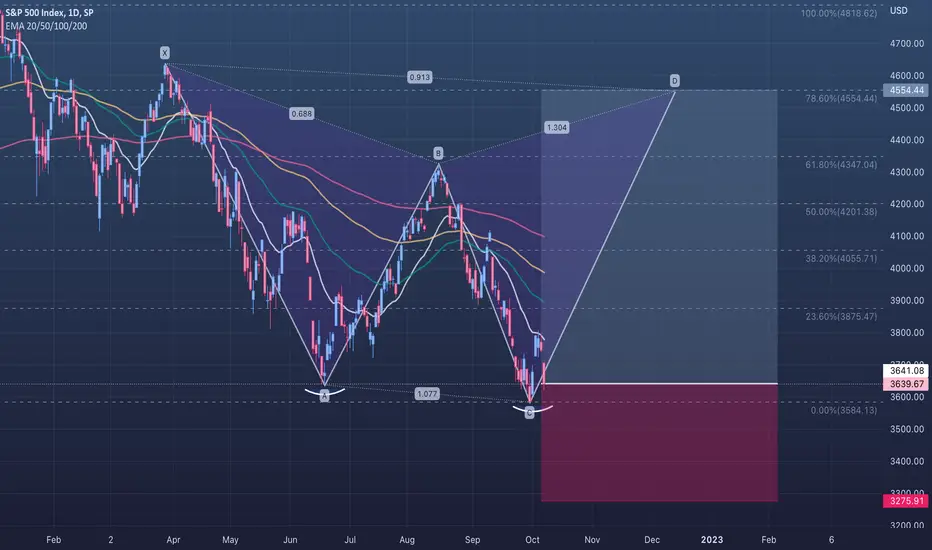Select the D point marker of the pattern

[674, 80]
